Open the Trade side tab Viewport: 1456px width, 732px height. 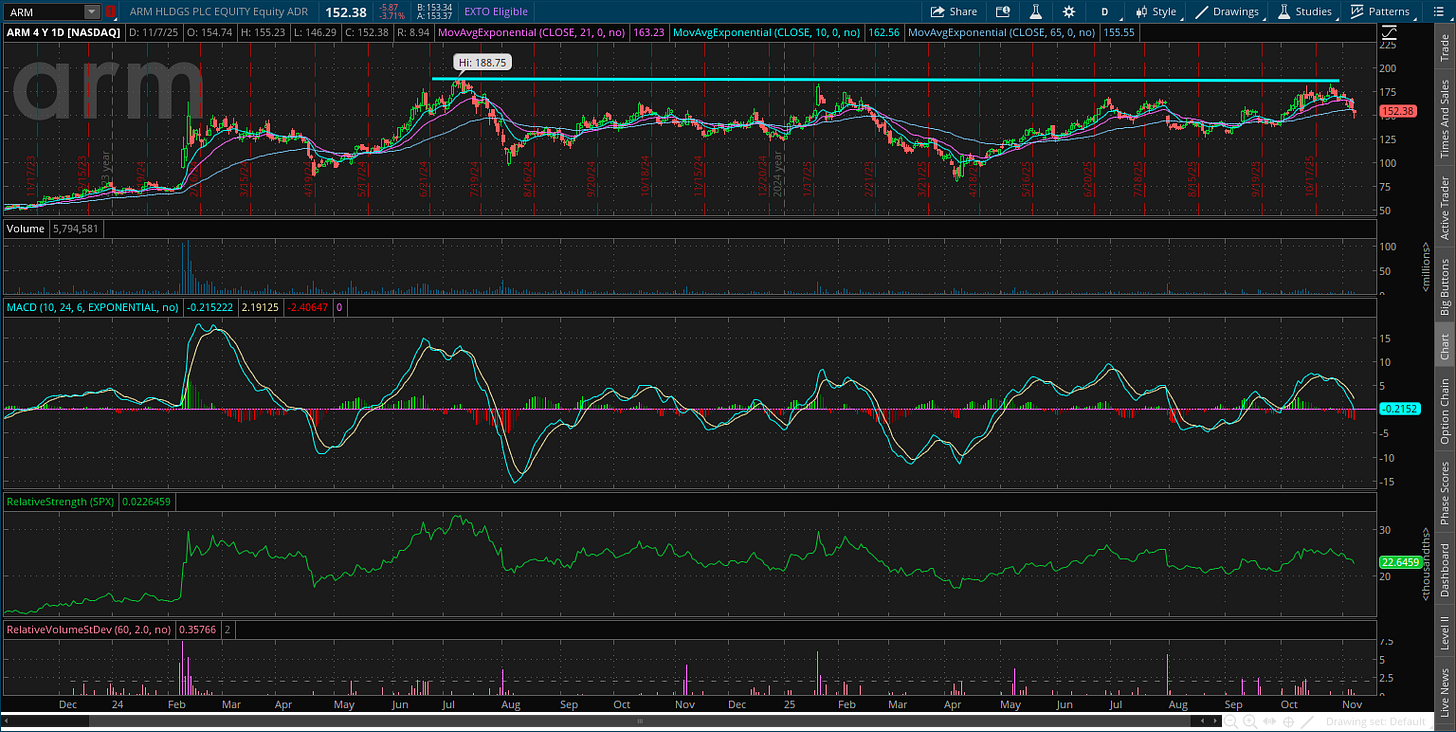[1445, 47]
